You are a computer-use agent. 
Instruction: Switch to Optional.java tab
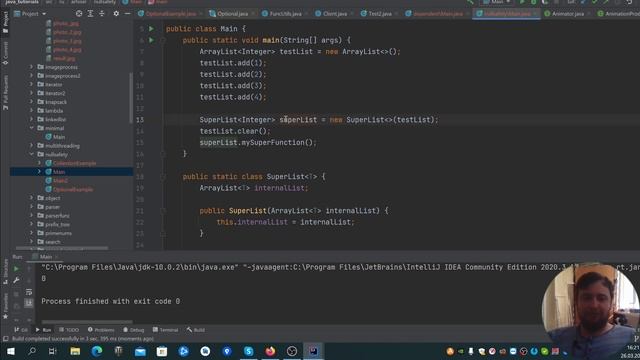(232, 13)
